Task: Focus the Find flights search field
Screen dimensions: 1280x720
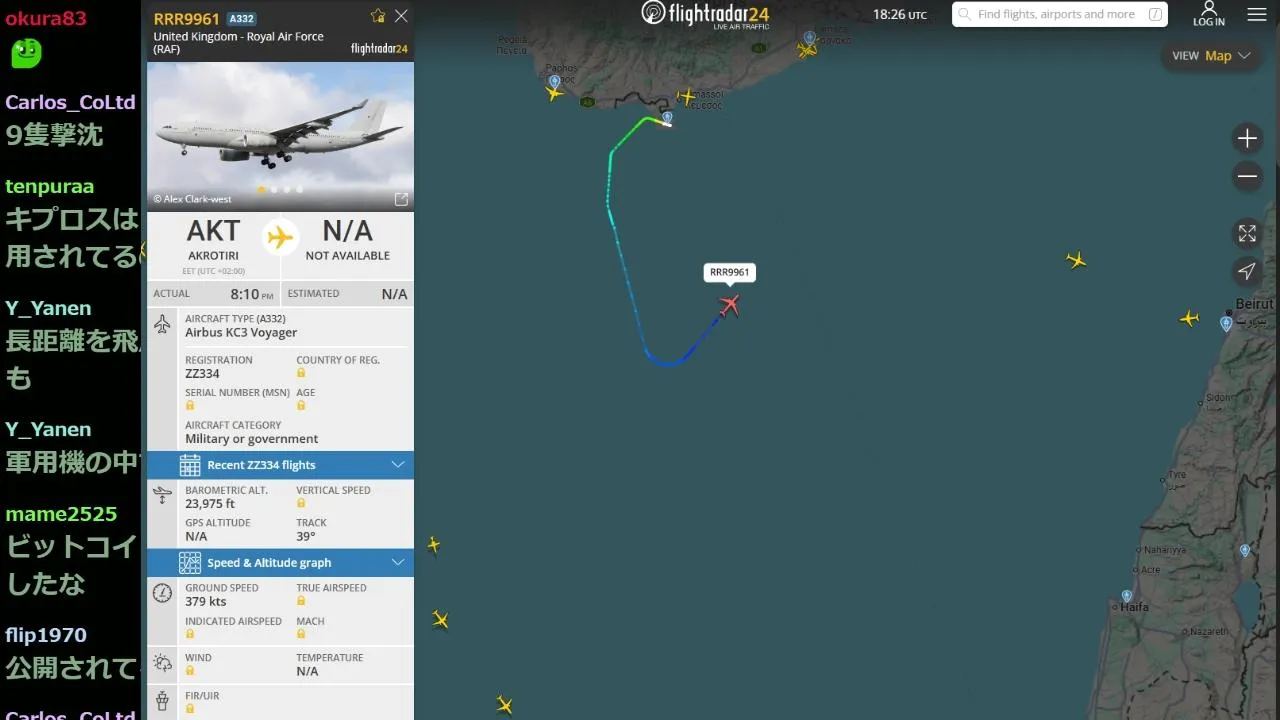Action: 1060,14
